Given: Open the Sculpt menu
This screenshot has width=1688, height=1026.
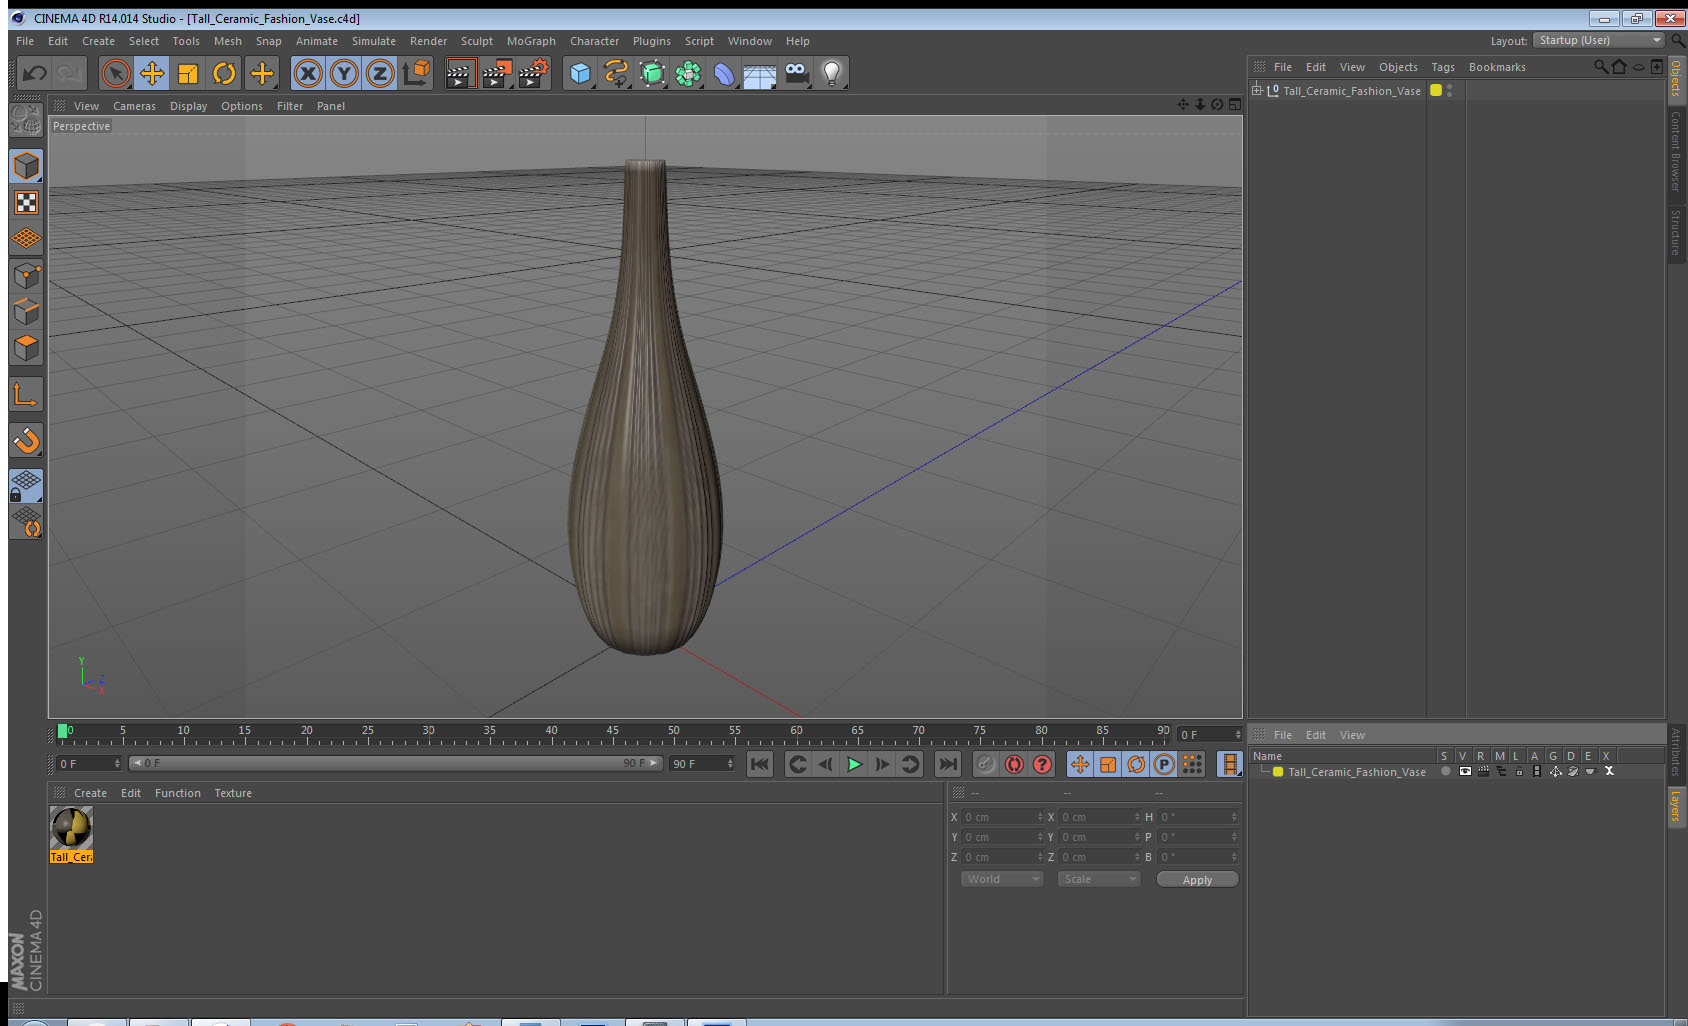Looking at the screenshot, I should click(477, 41).
